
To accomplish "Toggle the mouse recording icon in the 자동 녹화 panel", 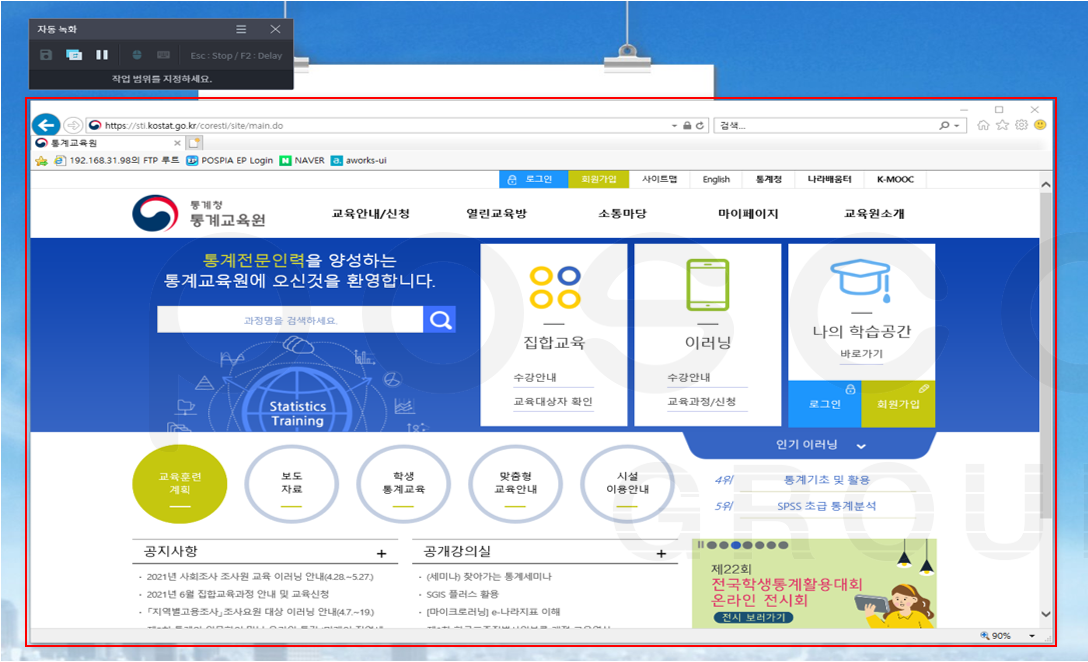I will pos(137,55).
